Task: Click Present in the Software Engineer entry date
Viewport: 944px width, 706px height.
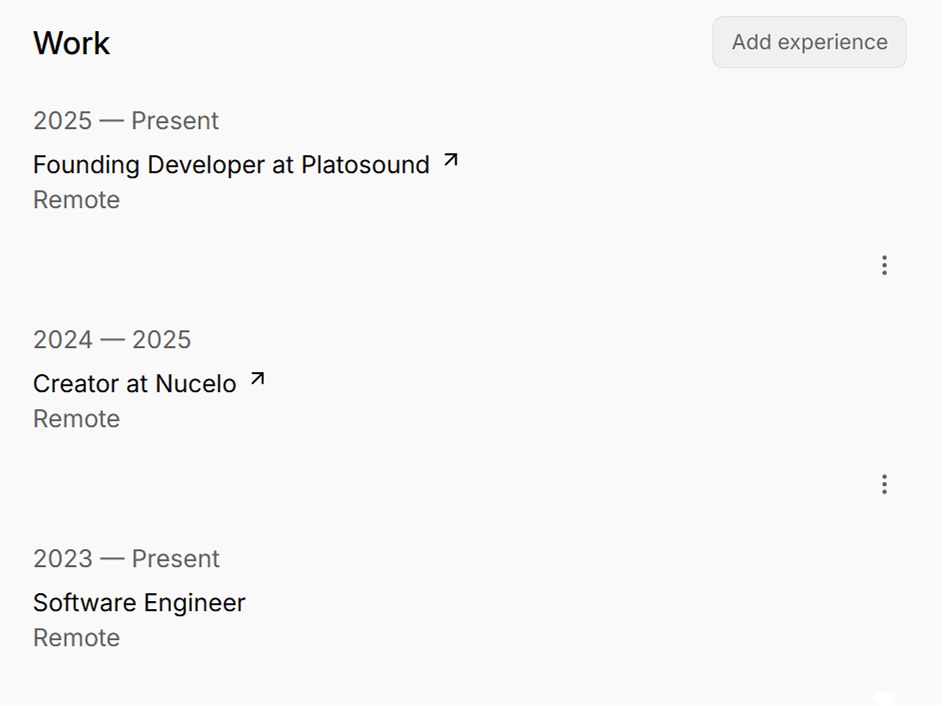Action: click(176, 559)
